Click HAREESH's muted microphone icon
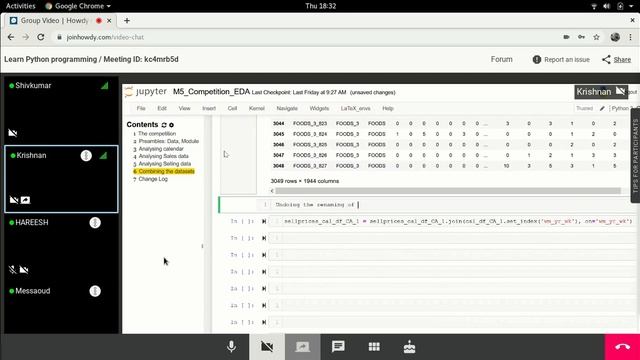640x360 pixels. (13, 269)
